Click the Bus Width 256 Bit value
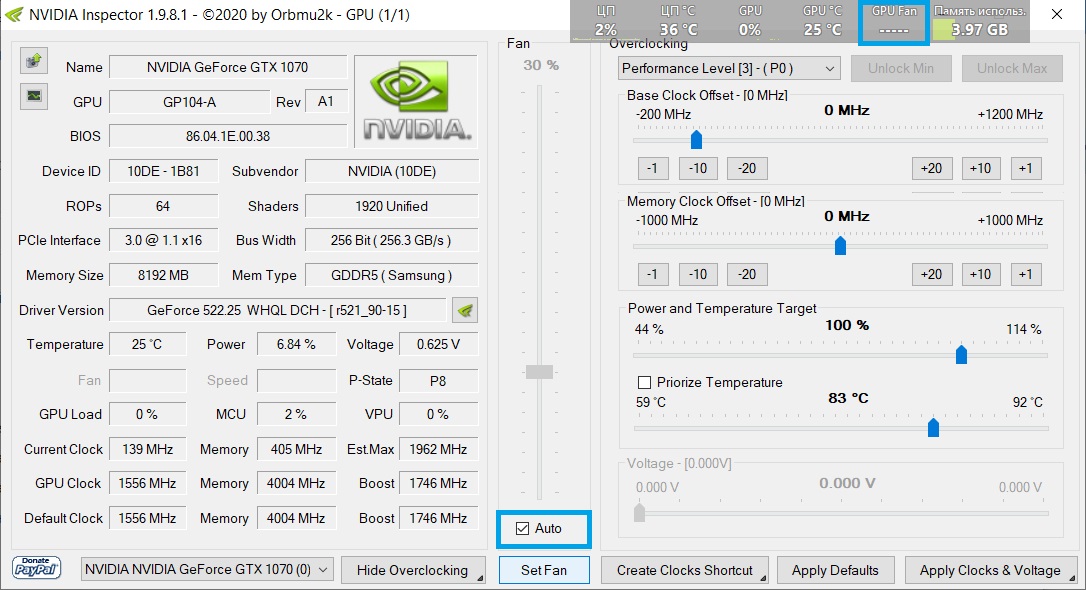Screen dimensions: 1086x590 (x=391, y=240)
